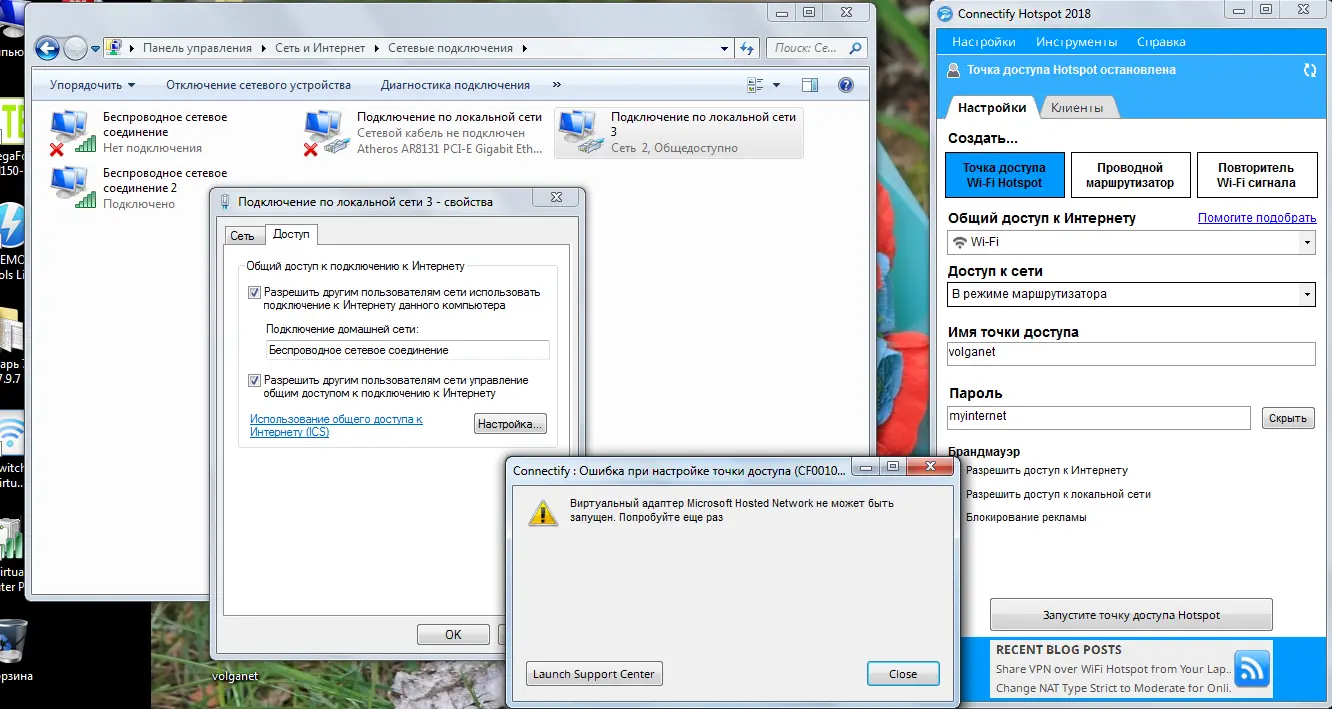Click the Help question mark icon in Explorer toolbar
Viewport: 1332px width, 709px height.
point(845,84)
